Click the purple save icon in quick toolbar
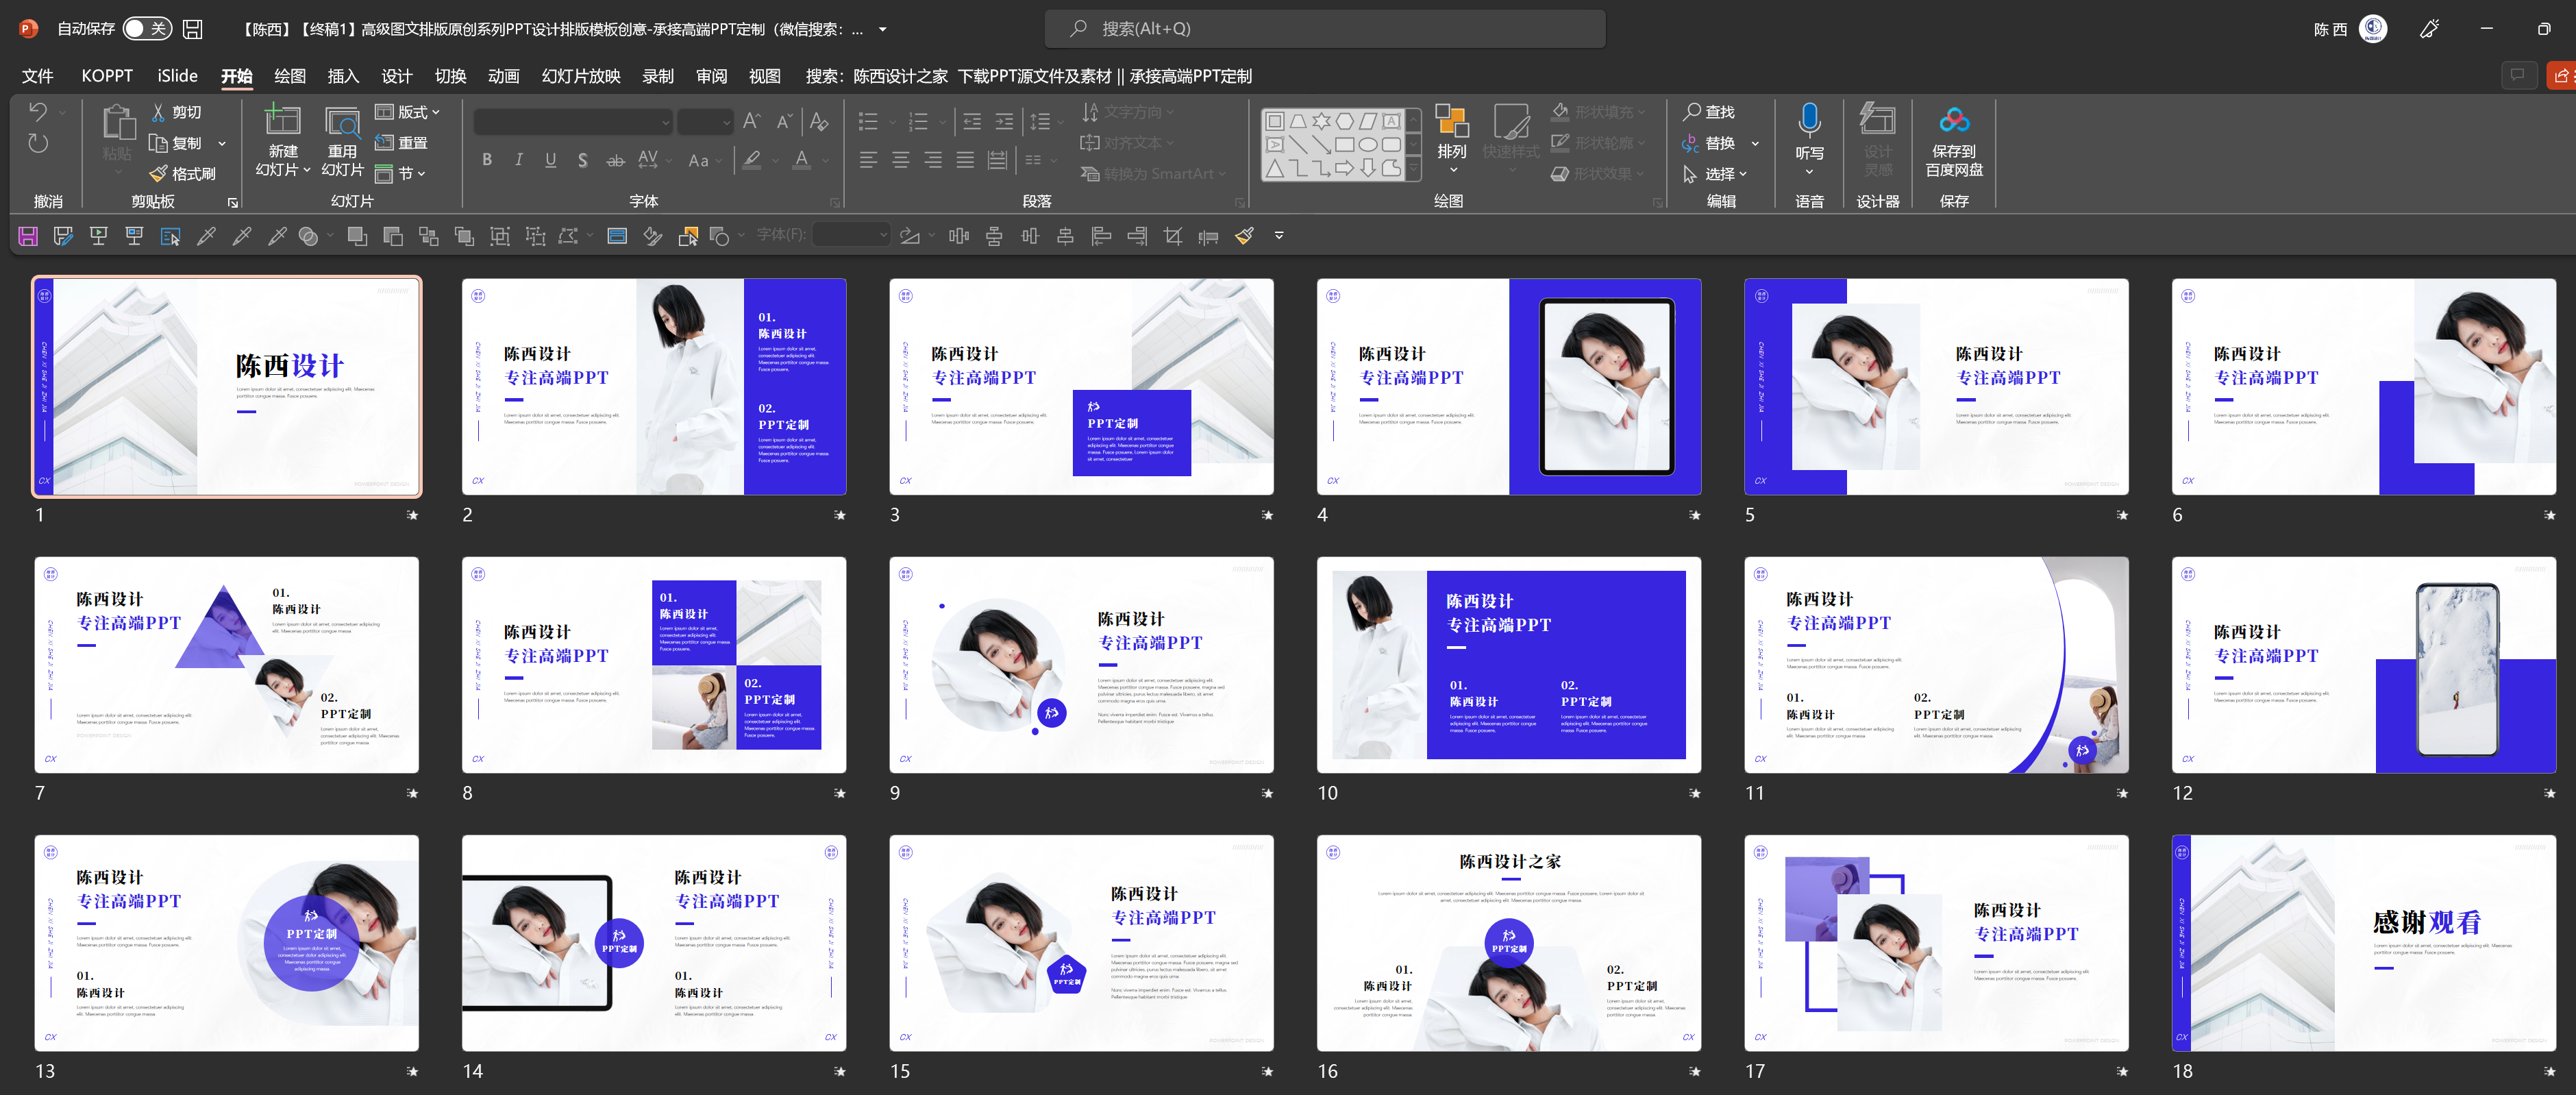The image size is (2576, 1095). click(28, 236)
